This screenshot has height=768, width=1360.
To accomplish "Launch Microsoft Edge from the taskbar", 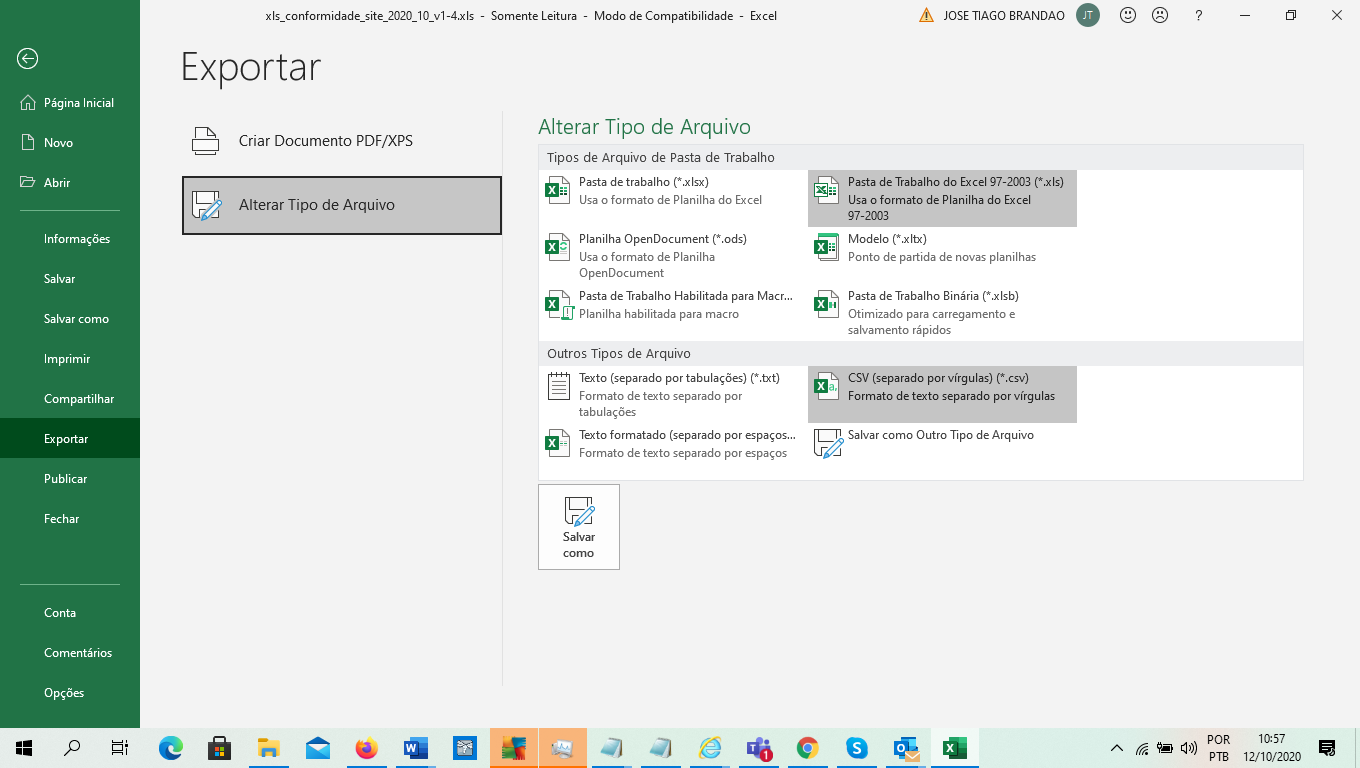I will (171, 747).
